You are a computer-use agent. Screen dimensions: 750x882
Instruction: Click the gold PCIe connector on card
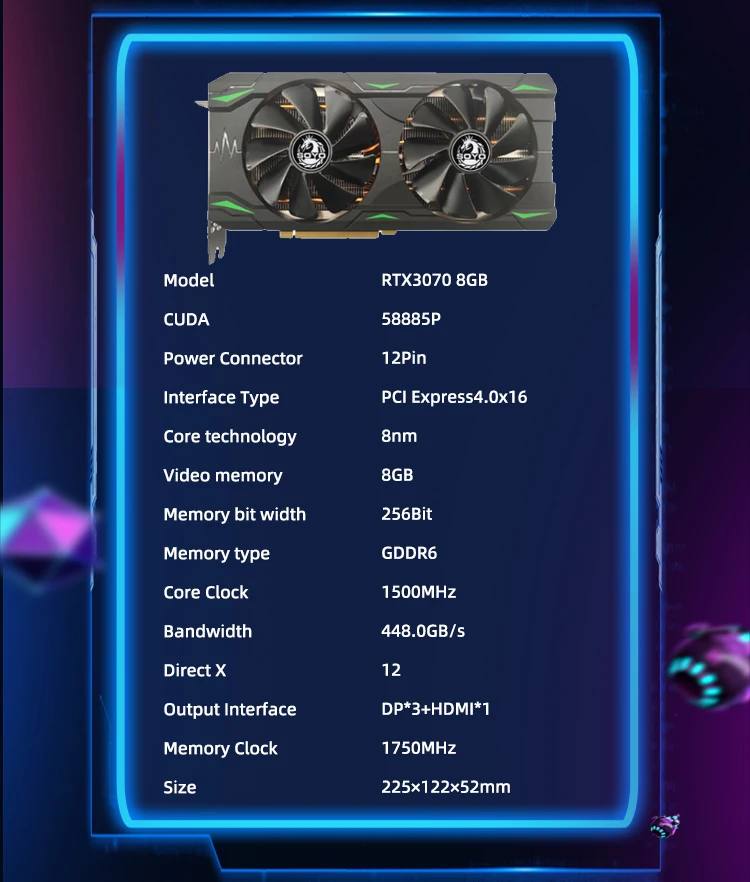click(x=338, y=234)
